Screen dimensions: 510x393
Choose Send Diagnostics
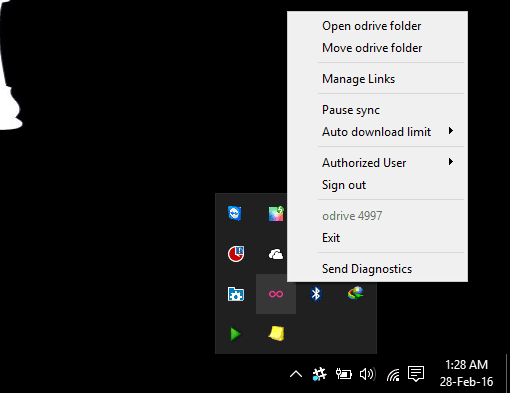377,269
